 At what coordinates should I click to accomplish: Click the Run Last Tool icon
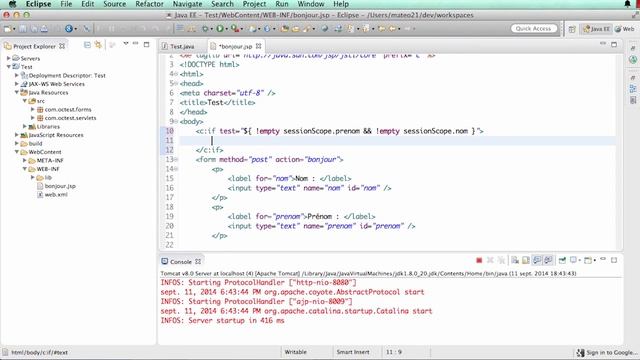pyautogui.click(x=235, y=29)
